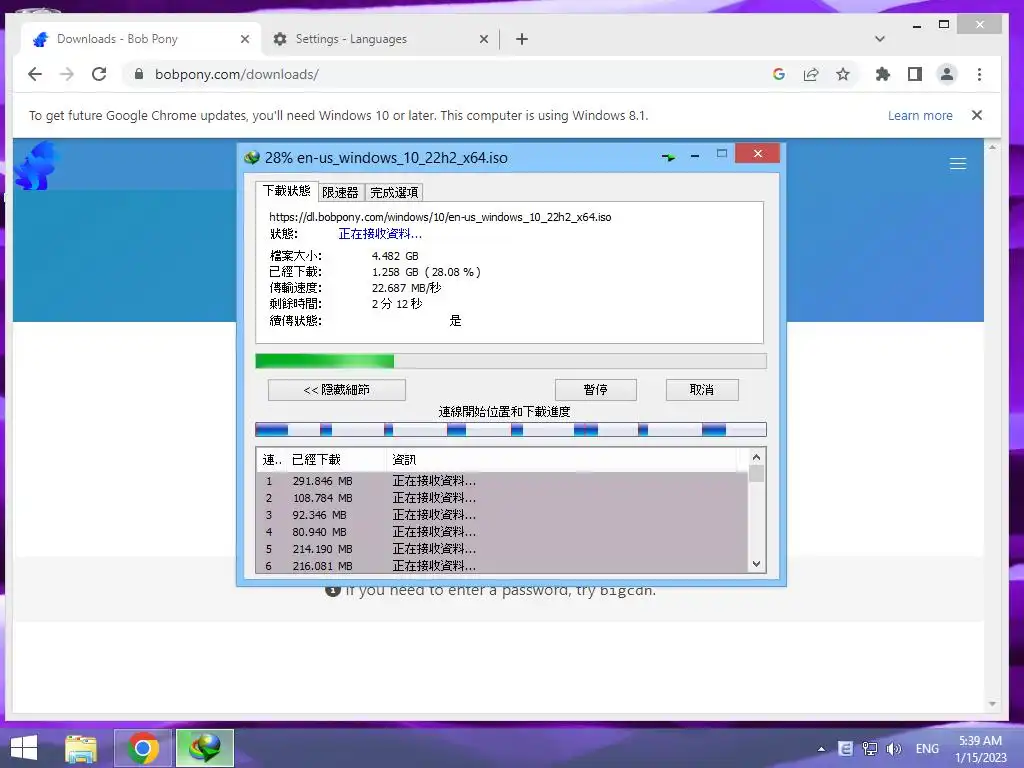
Task: Click the 22.687 MB/秒 transfer speed value
Action: point(407,288)
